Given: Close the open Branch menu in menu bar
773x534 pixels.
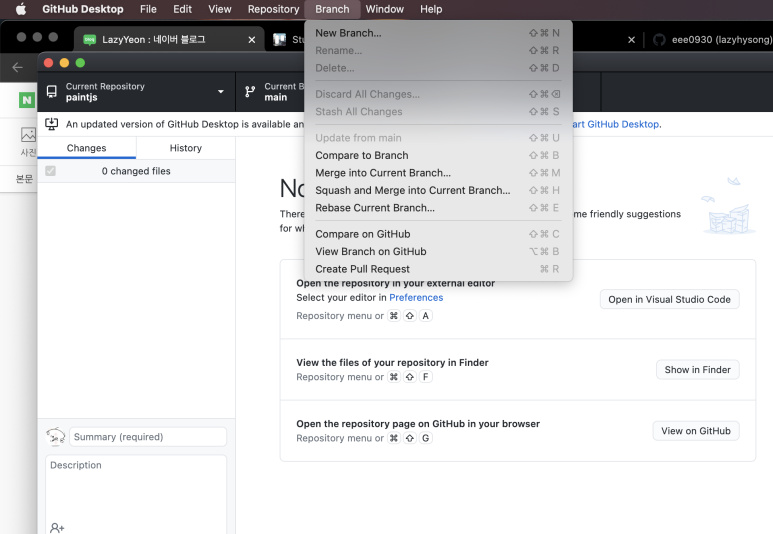Looking at the screenshot, I should pos(332,9).
